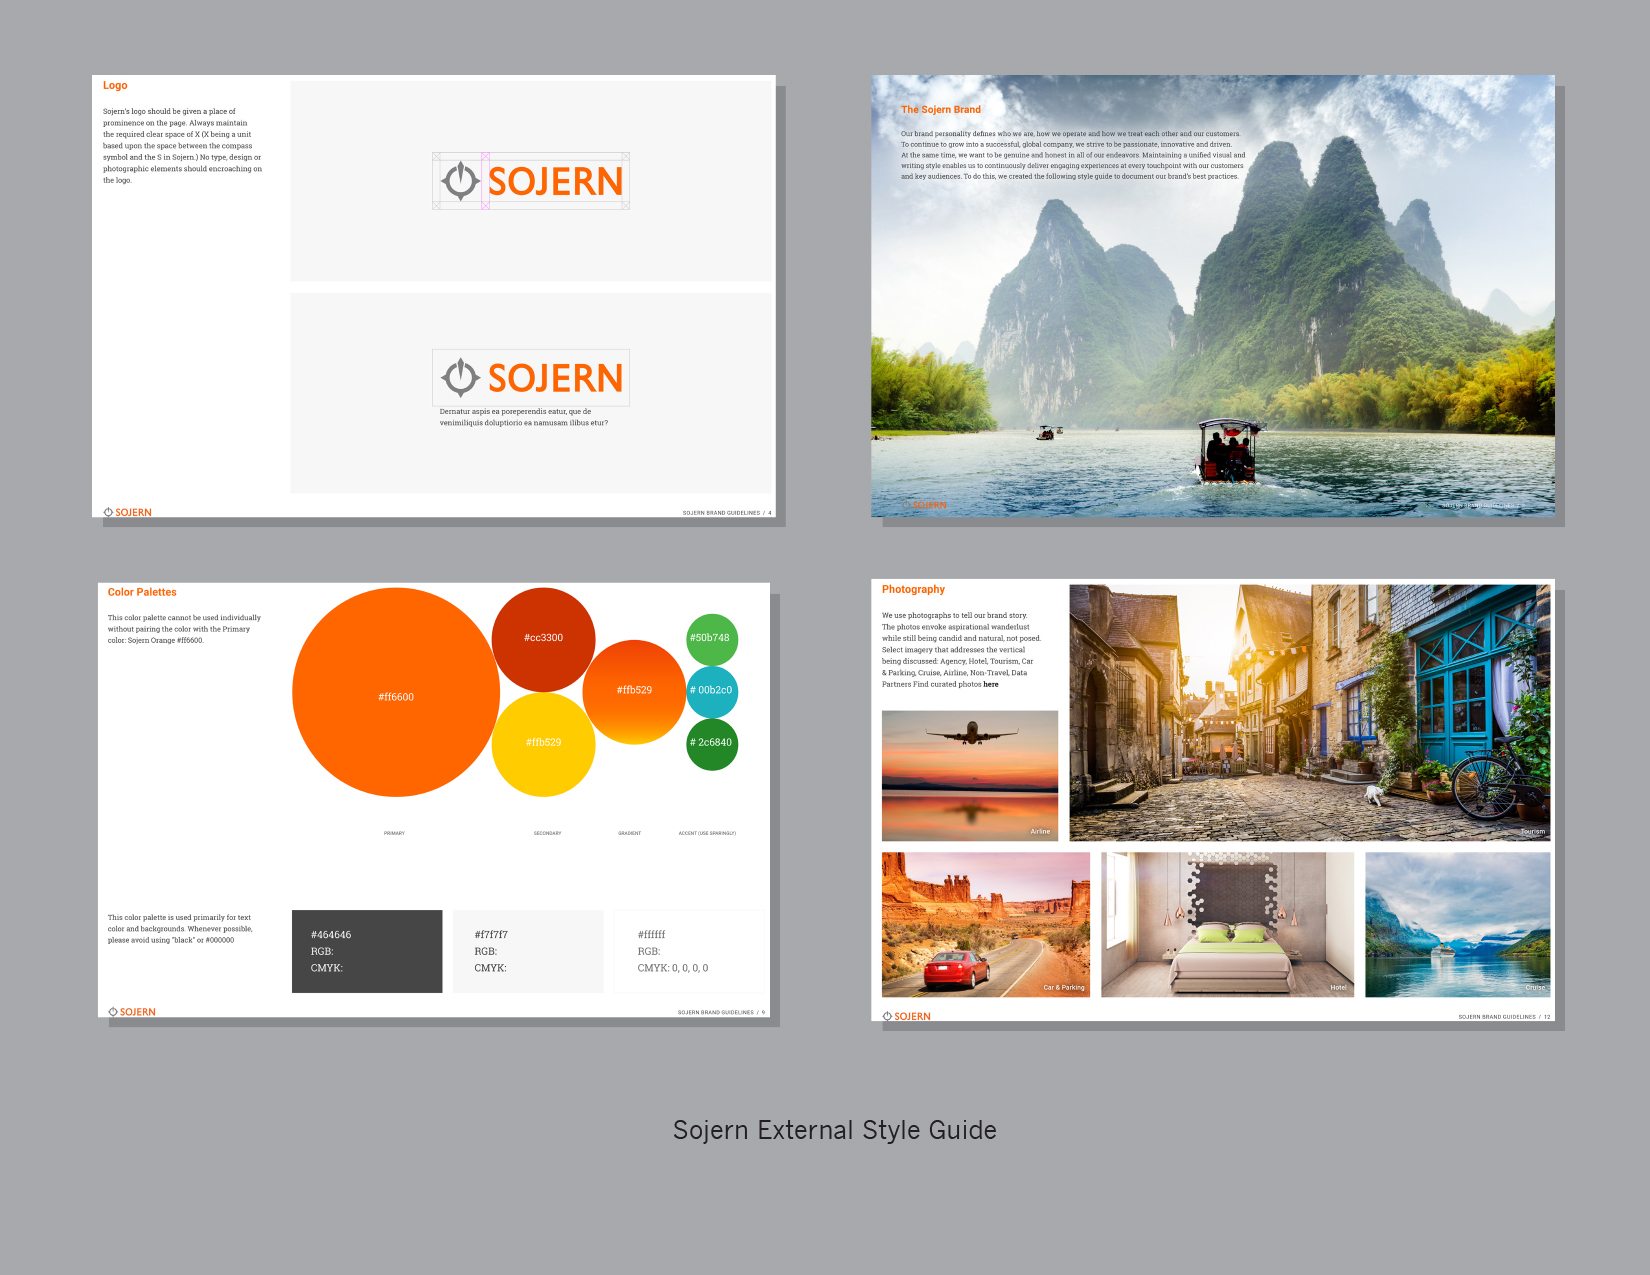Pick the dark green #2c6840 accent circle
The height and width of the screenshot is (1275, 1650).
coord(712,744)
